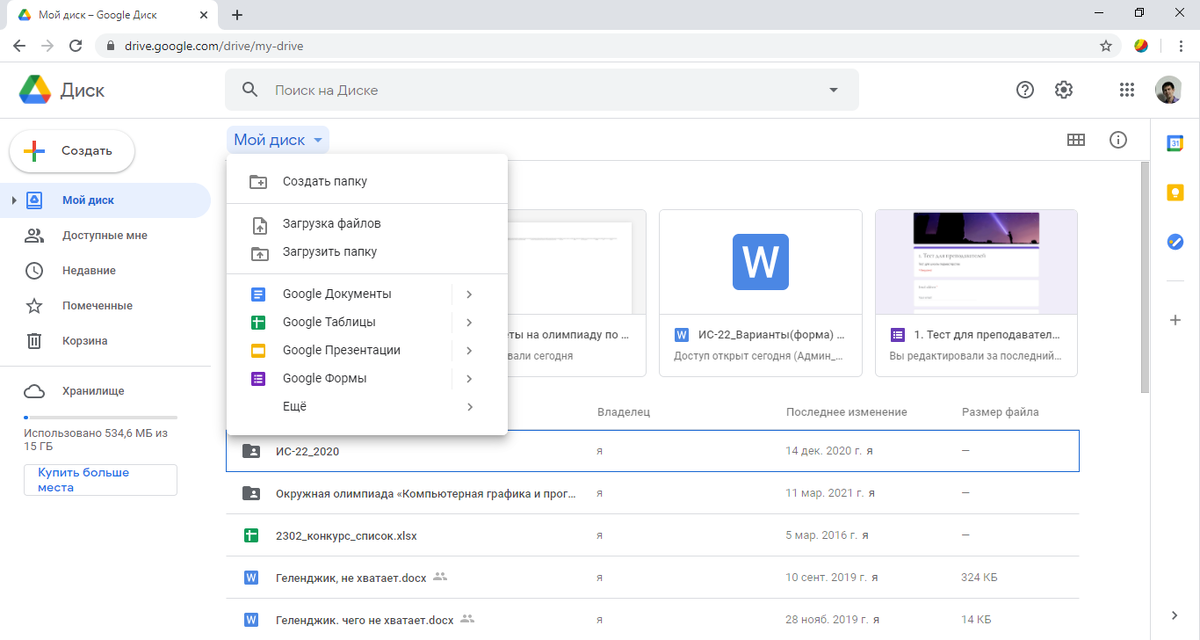Open help with the question mark icon

(x=1024, y=89)
